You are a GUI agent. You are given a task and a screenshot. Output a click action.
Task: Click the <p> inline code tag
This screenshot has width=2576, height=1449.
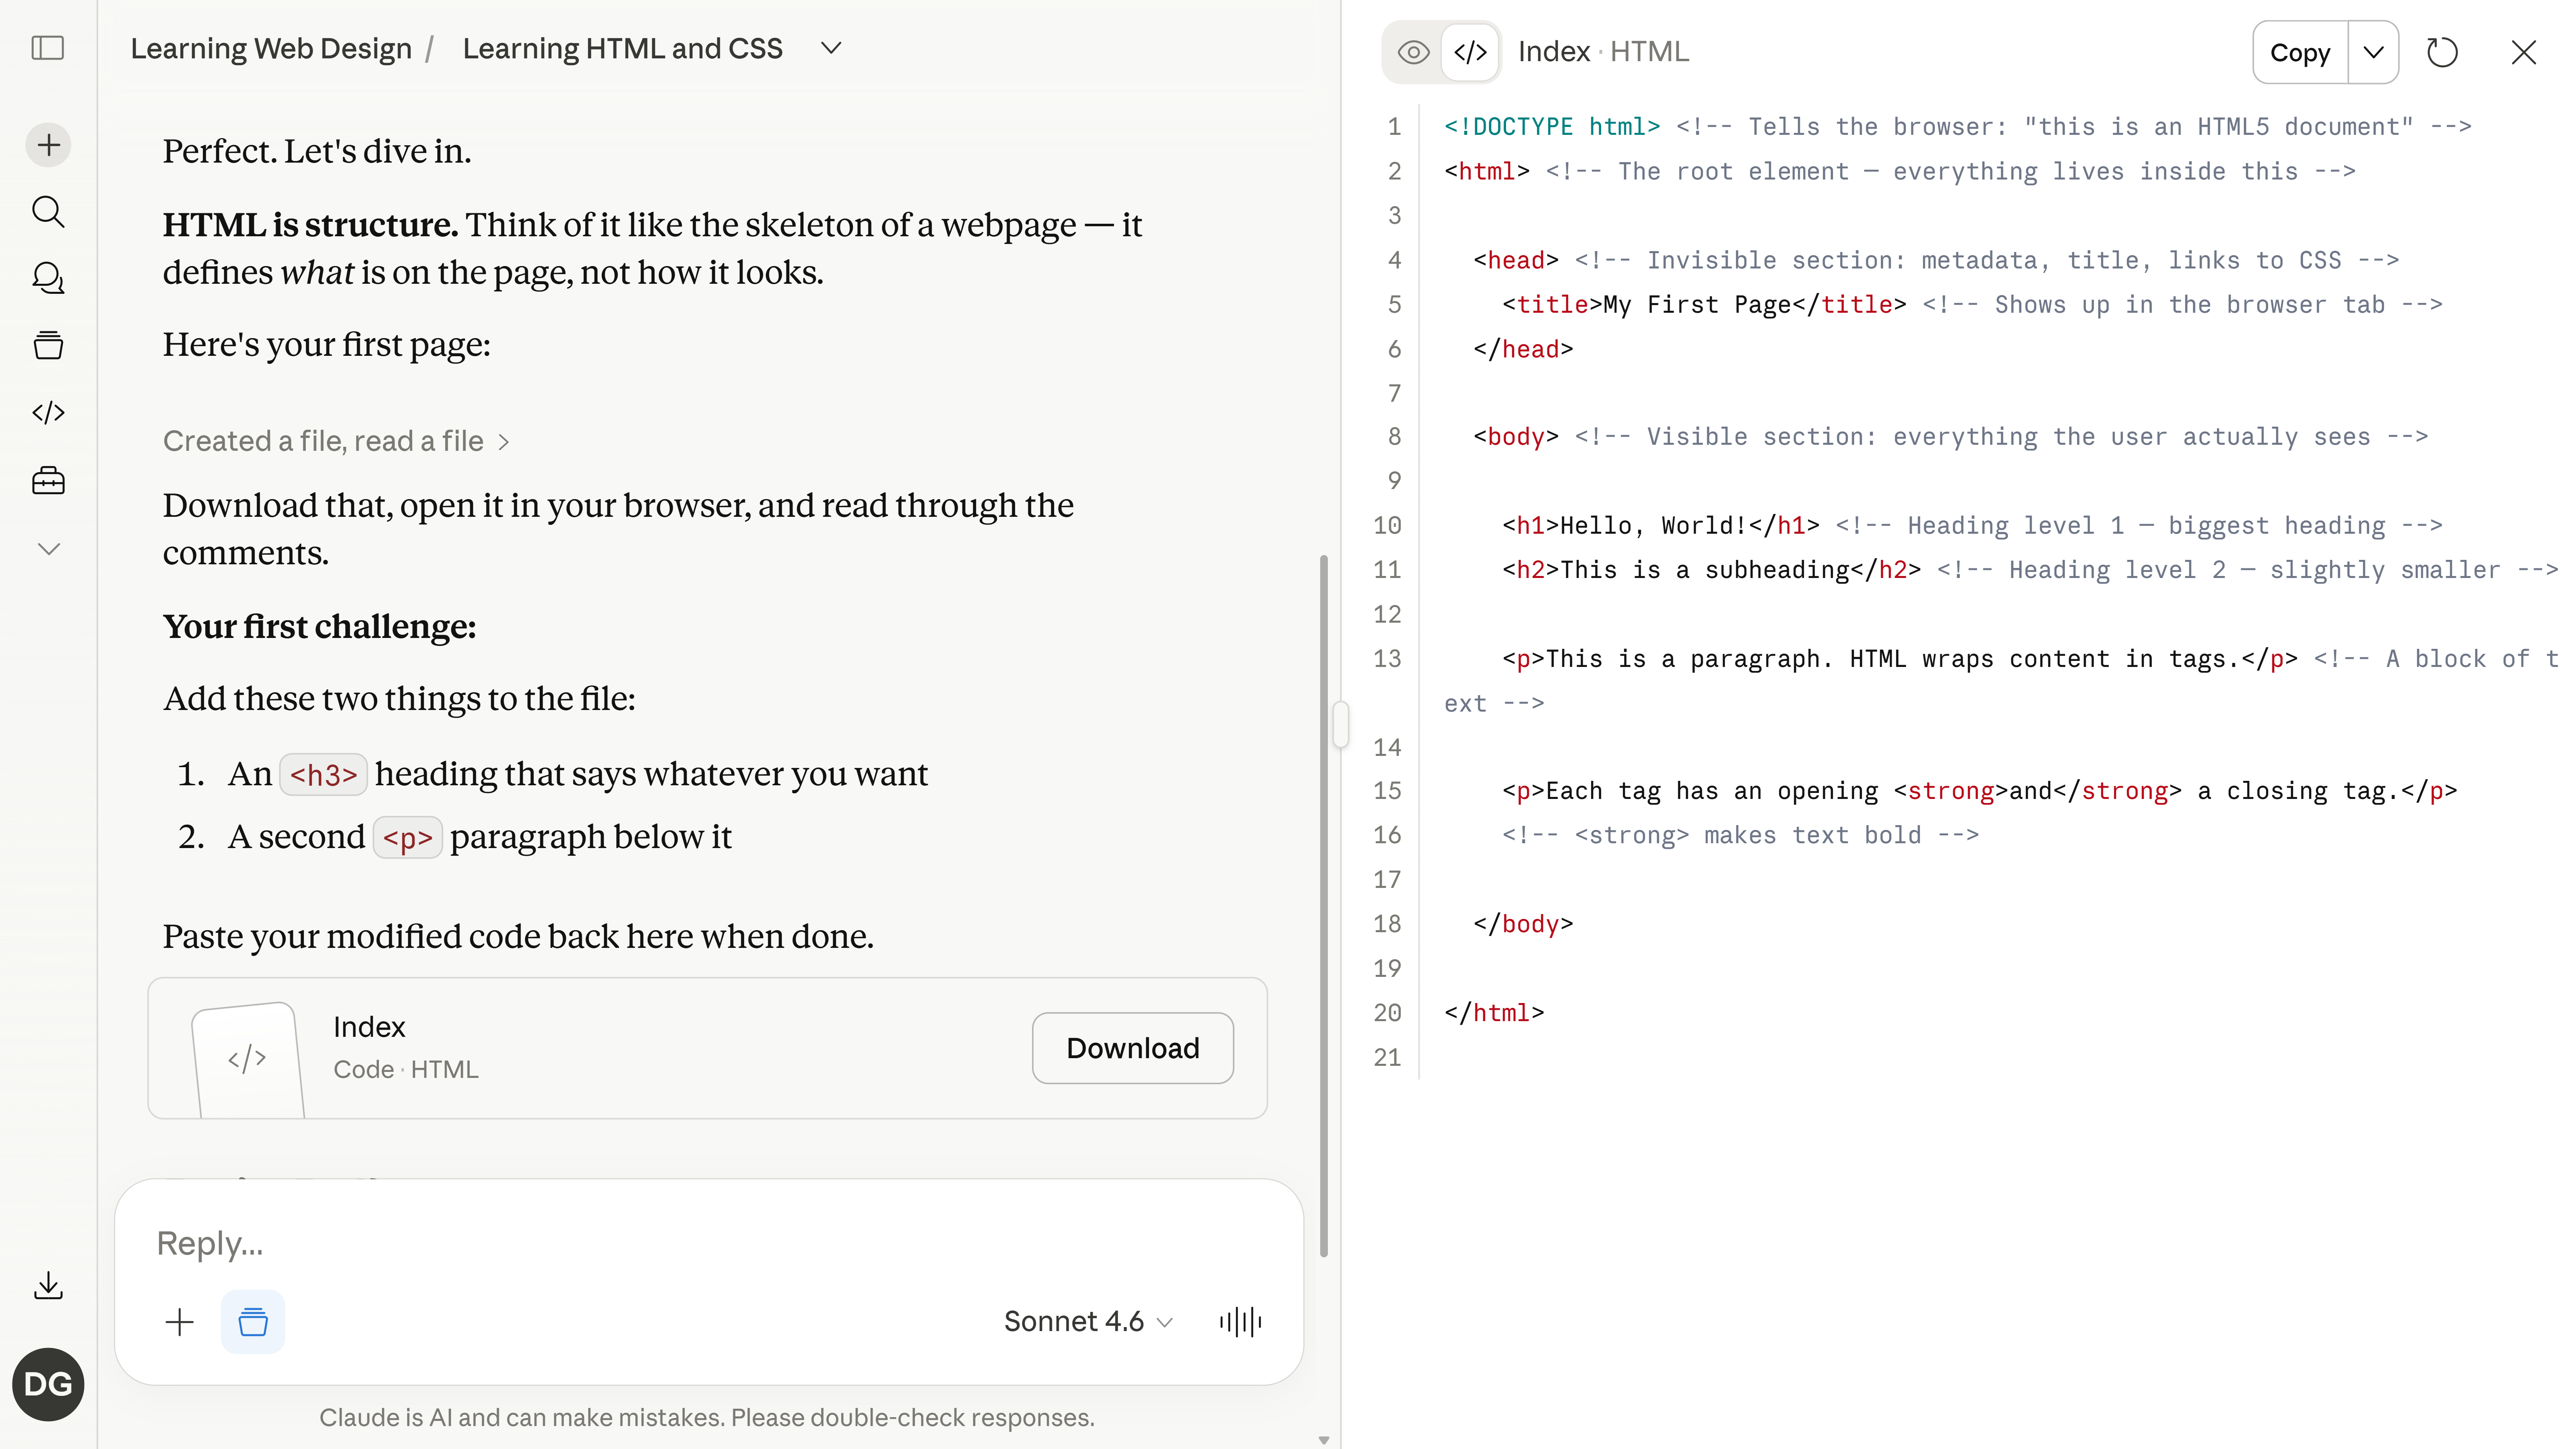pyautogui.click(x=407, y=838)
